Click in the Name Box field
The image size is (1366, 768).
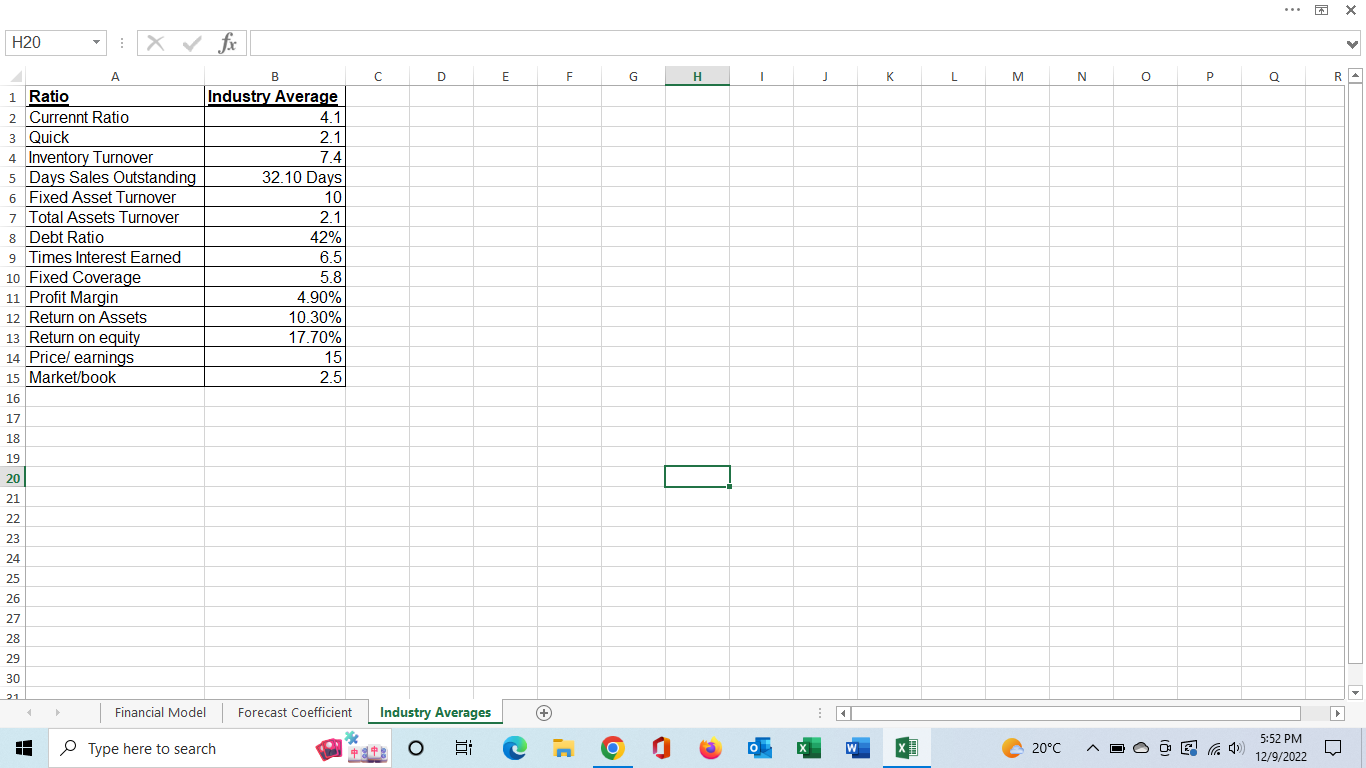click(46, 43)
